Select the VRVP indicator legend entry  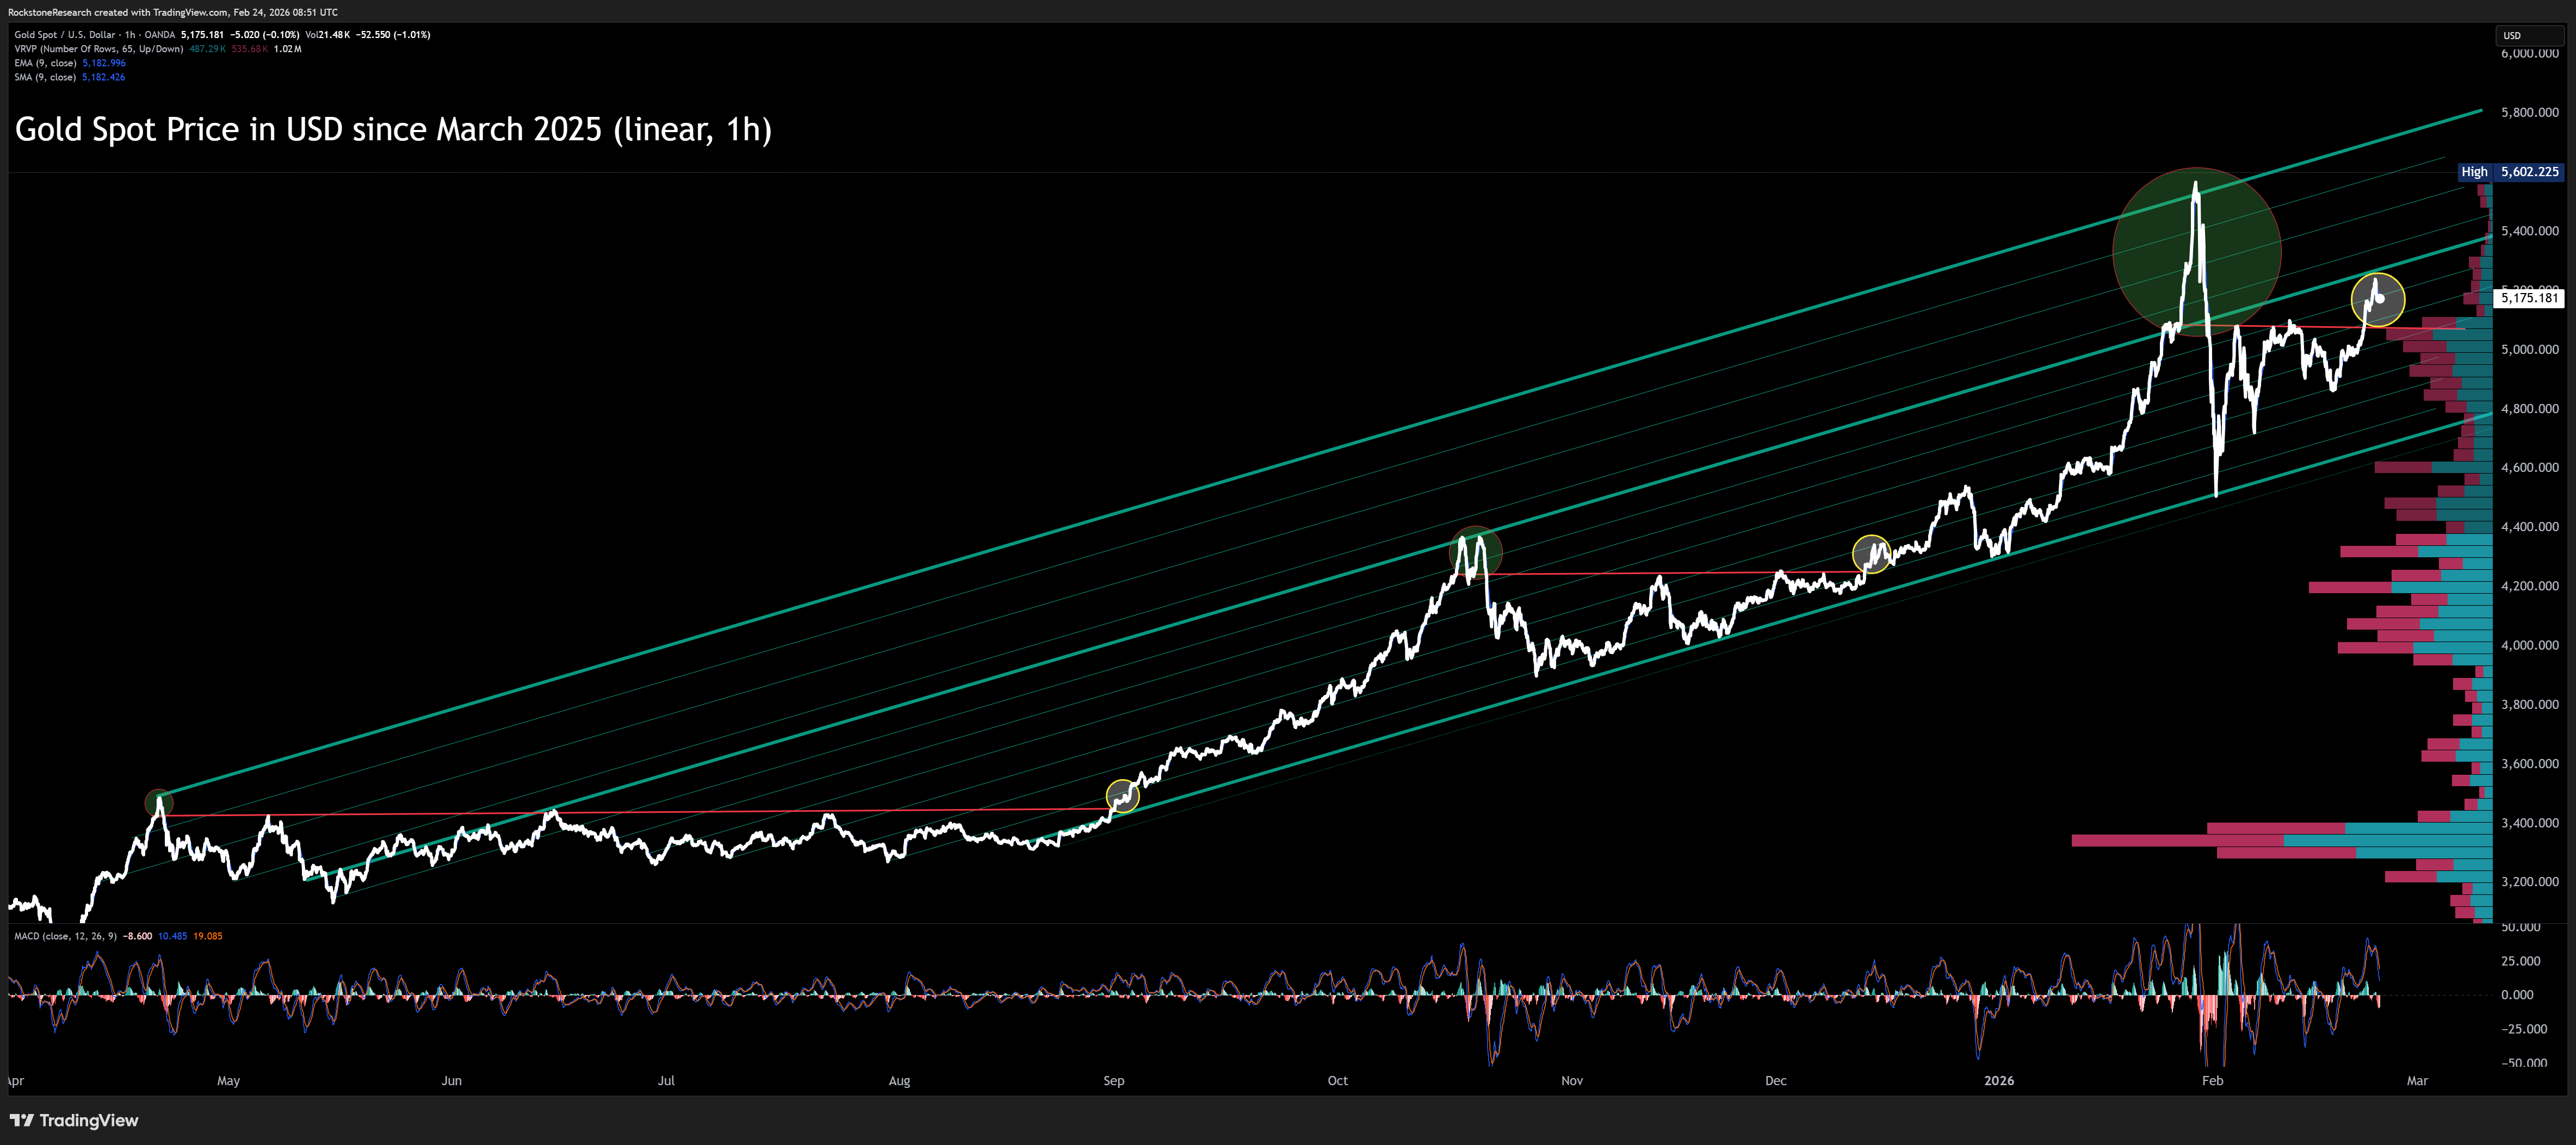coord(98,49)
